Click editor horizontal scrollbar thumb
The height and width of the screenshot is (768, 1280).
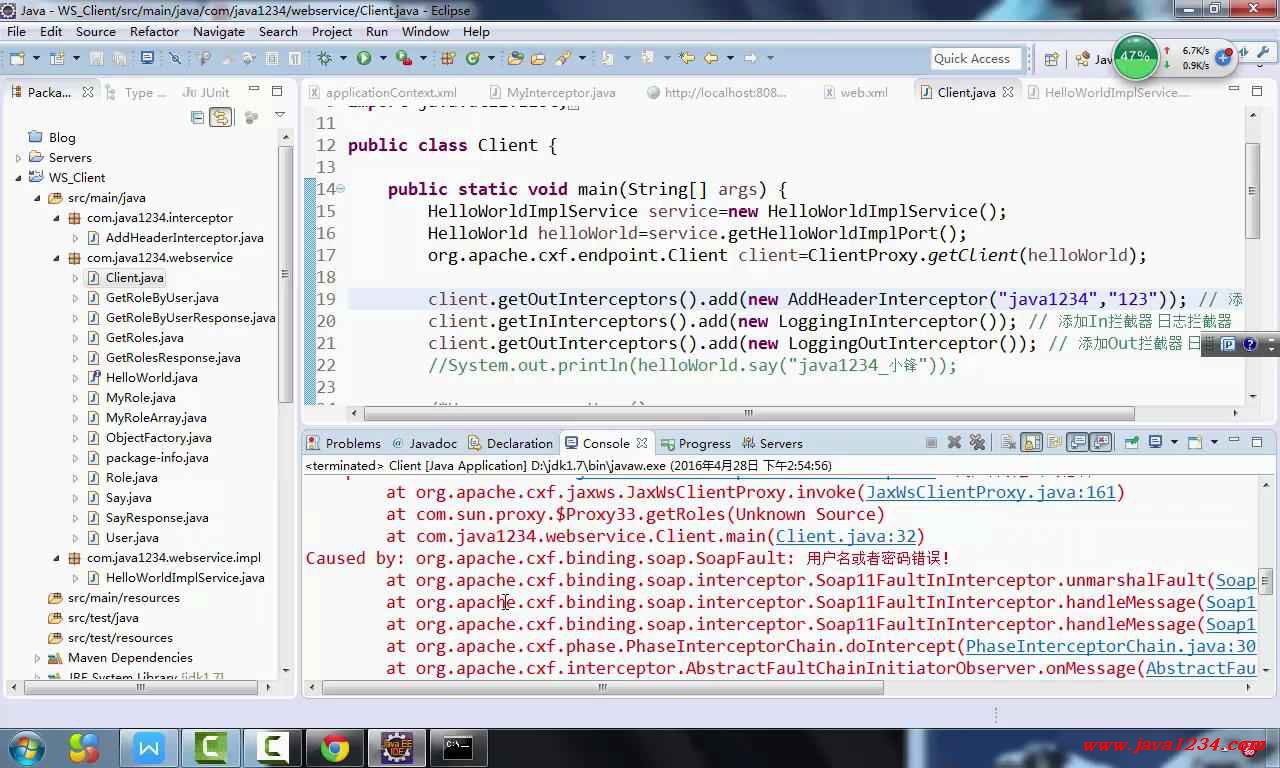click(748, 413)
